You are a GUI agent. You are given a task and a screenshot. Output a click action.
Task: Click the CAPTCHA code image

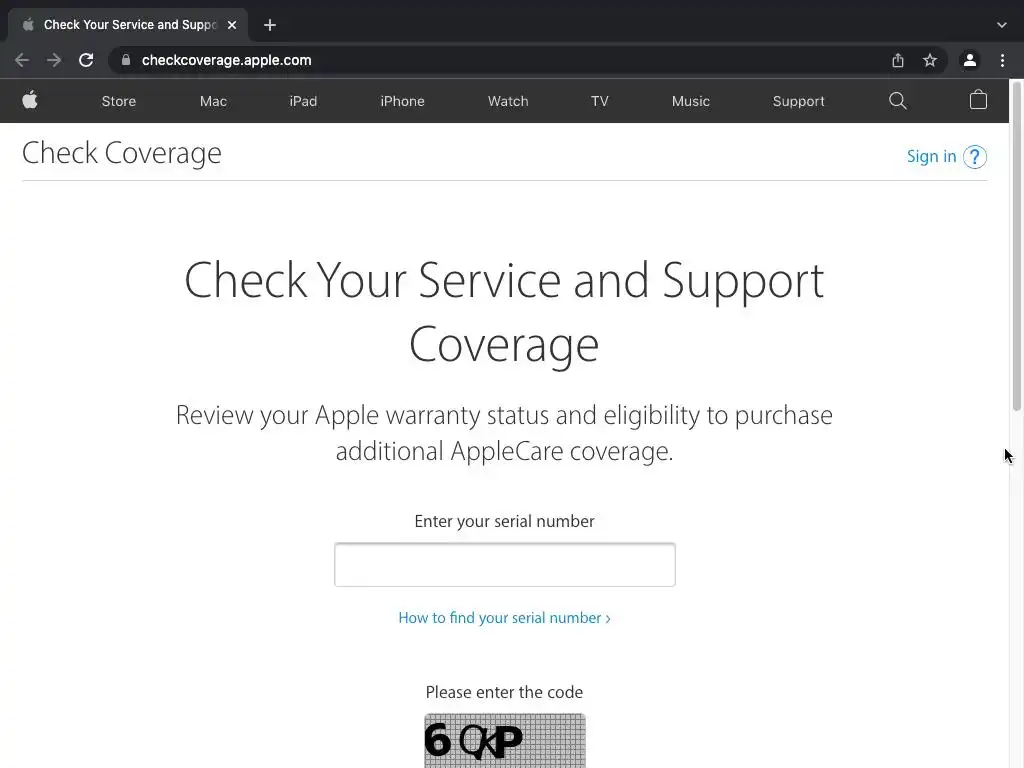click(x=505, y=741)
